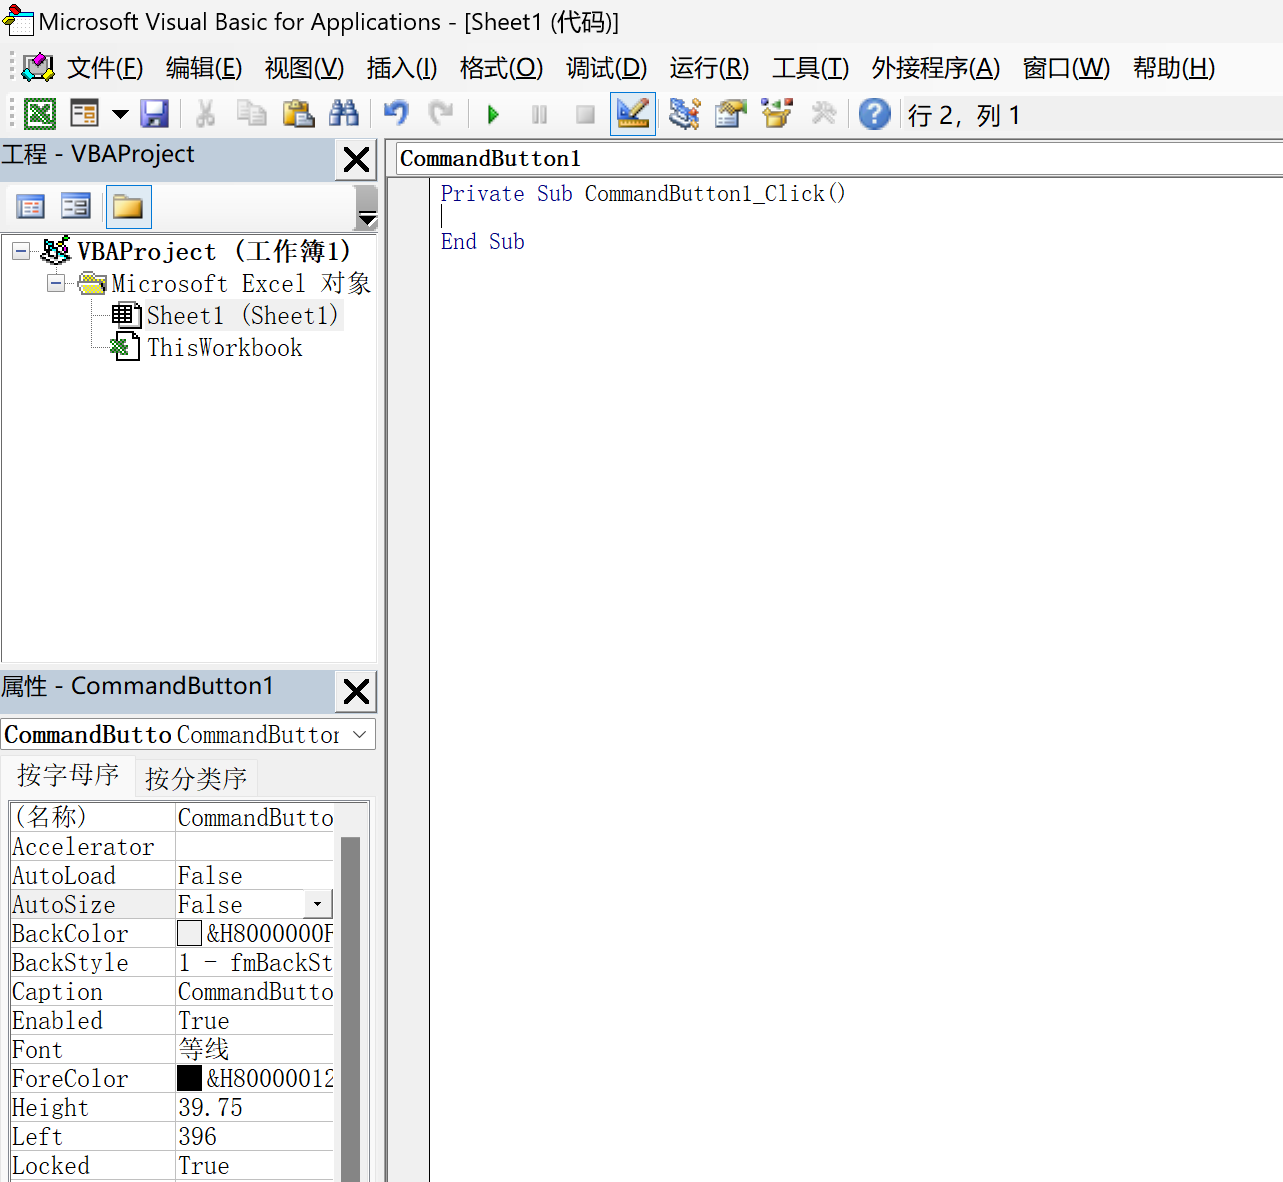This screenshot has height=1182, width=1283.
Task: Toggle Folders view in project panel
Action: click(127, 207)
